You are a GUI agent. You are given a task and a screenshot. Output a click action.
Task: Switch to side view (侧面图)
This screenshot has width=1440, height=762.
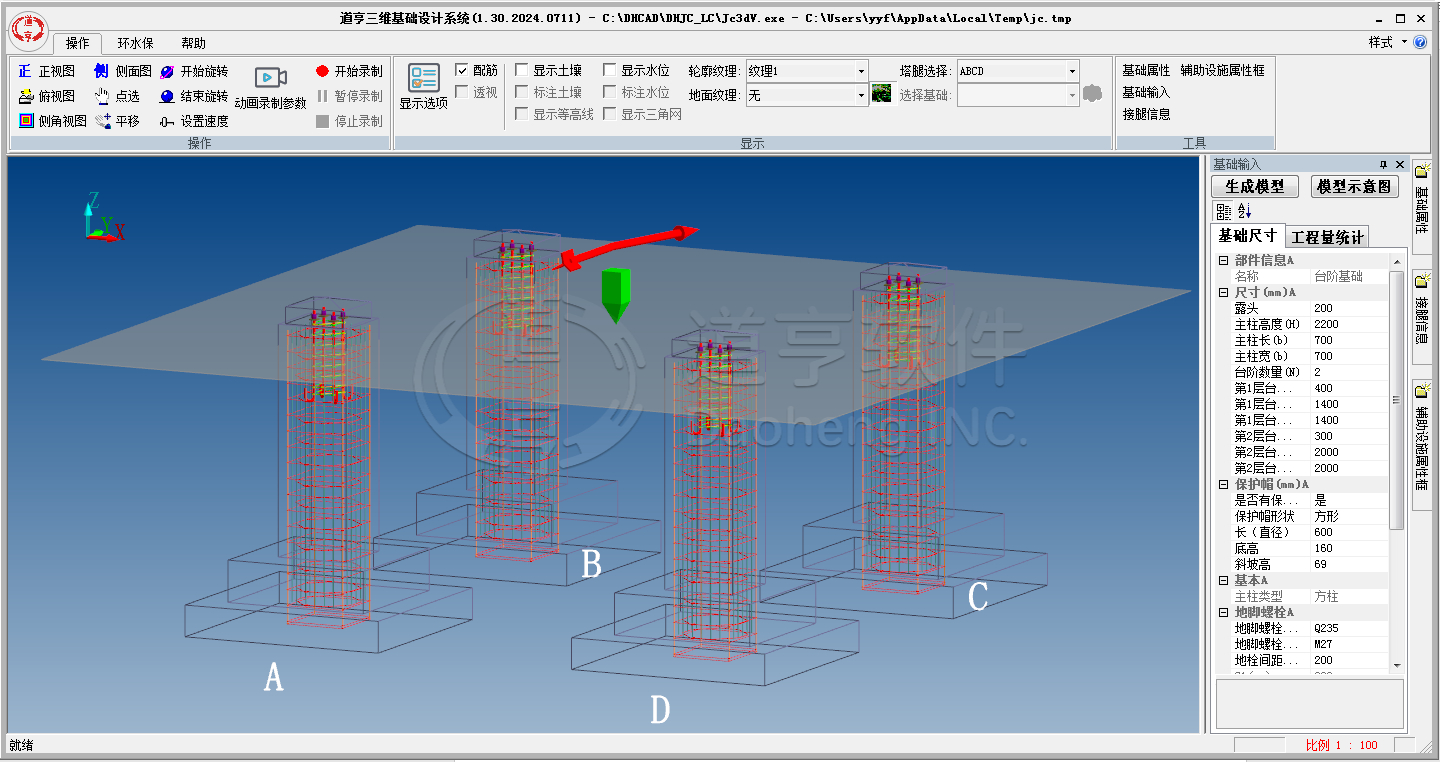(122, 71)
